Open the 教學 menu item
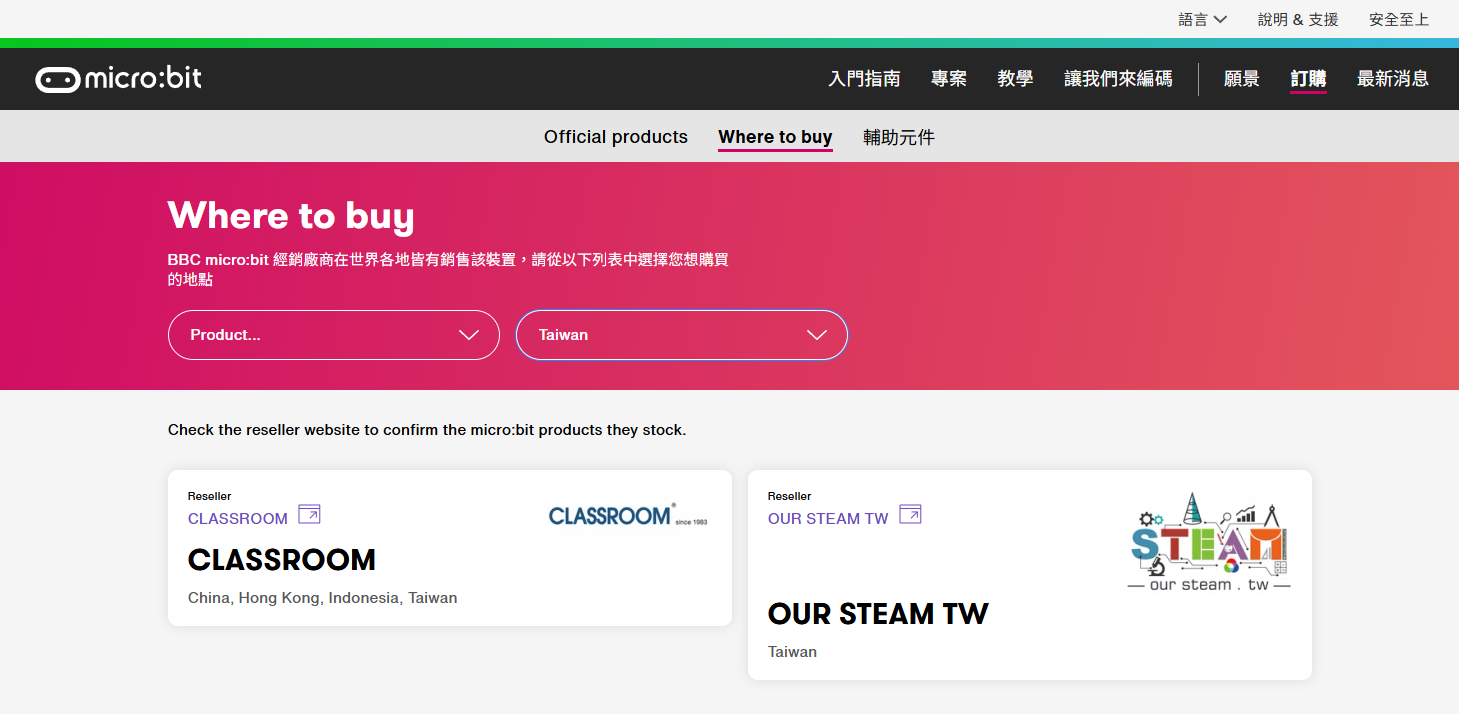The image size is (1459, 714). [x=1015, y=79]
